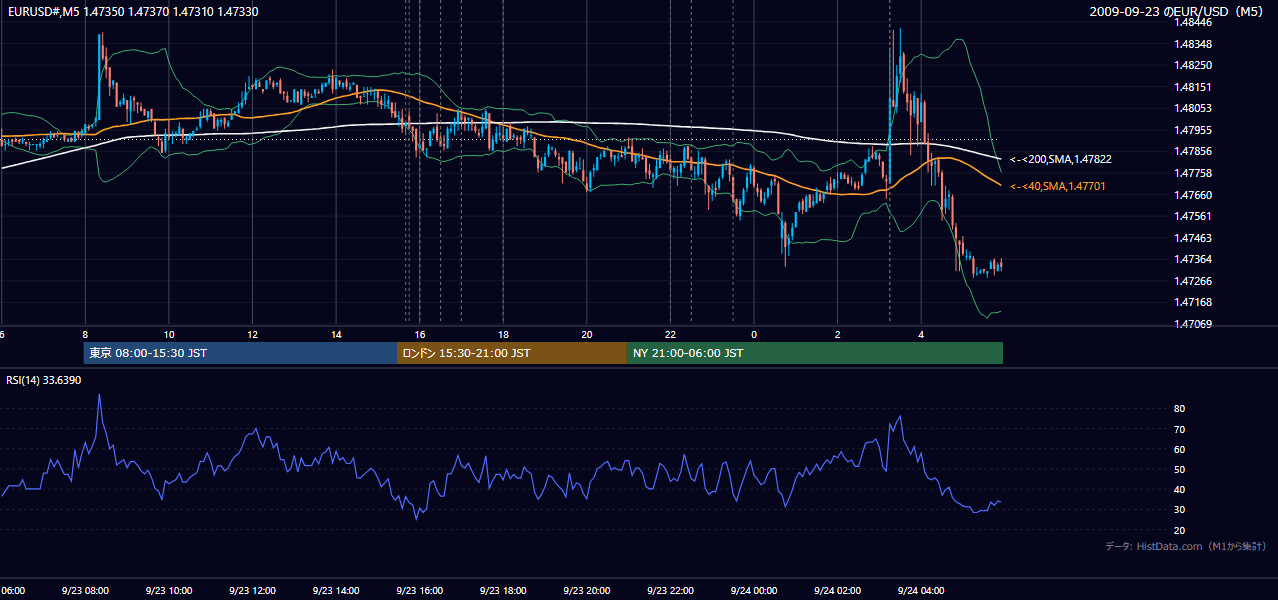Click the 9/23 20:00 bottom time label
Viewport: 1278px width, 600px height.
(586, 591)
